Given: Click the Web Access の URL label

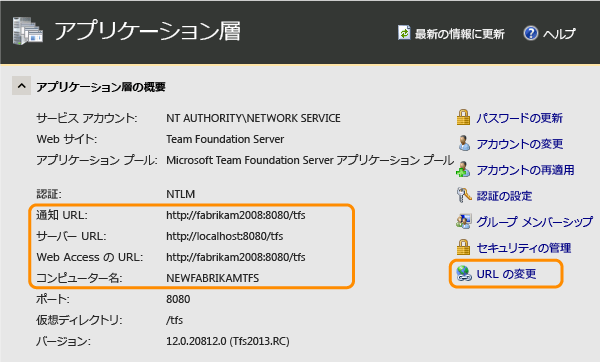Looking at the screenshot, I should [x=90, y=257].
